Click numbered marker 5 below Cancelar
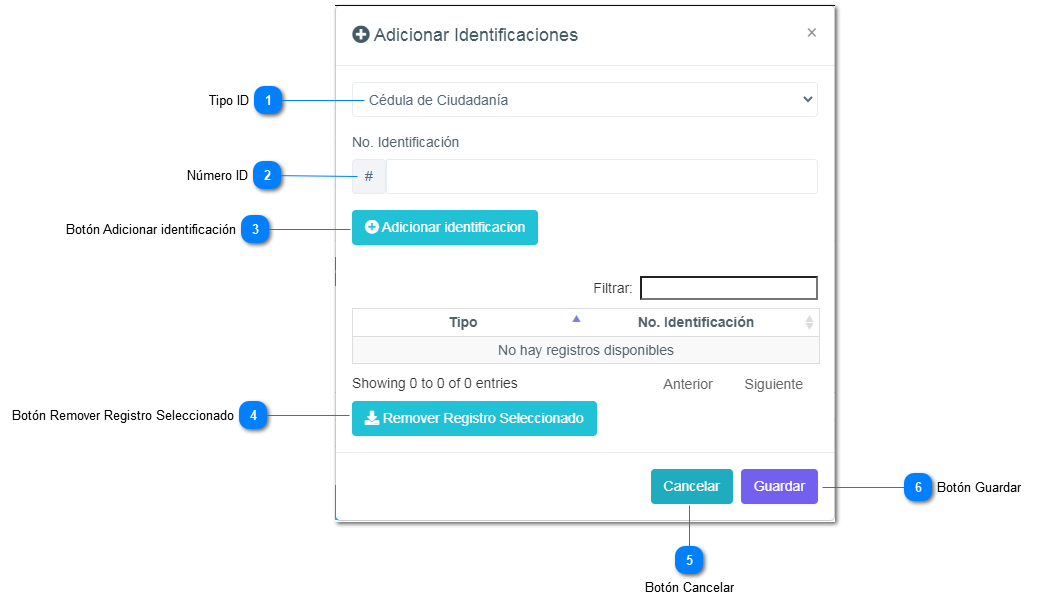 tap(689, 560)
